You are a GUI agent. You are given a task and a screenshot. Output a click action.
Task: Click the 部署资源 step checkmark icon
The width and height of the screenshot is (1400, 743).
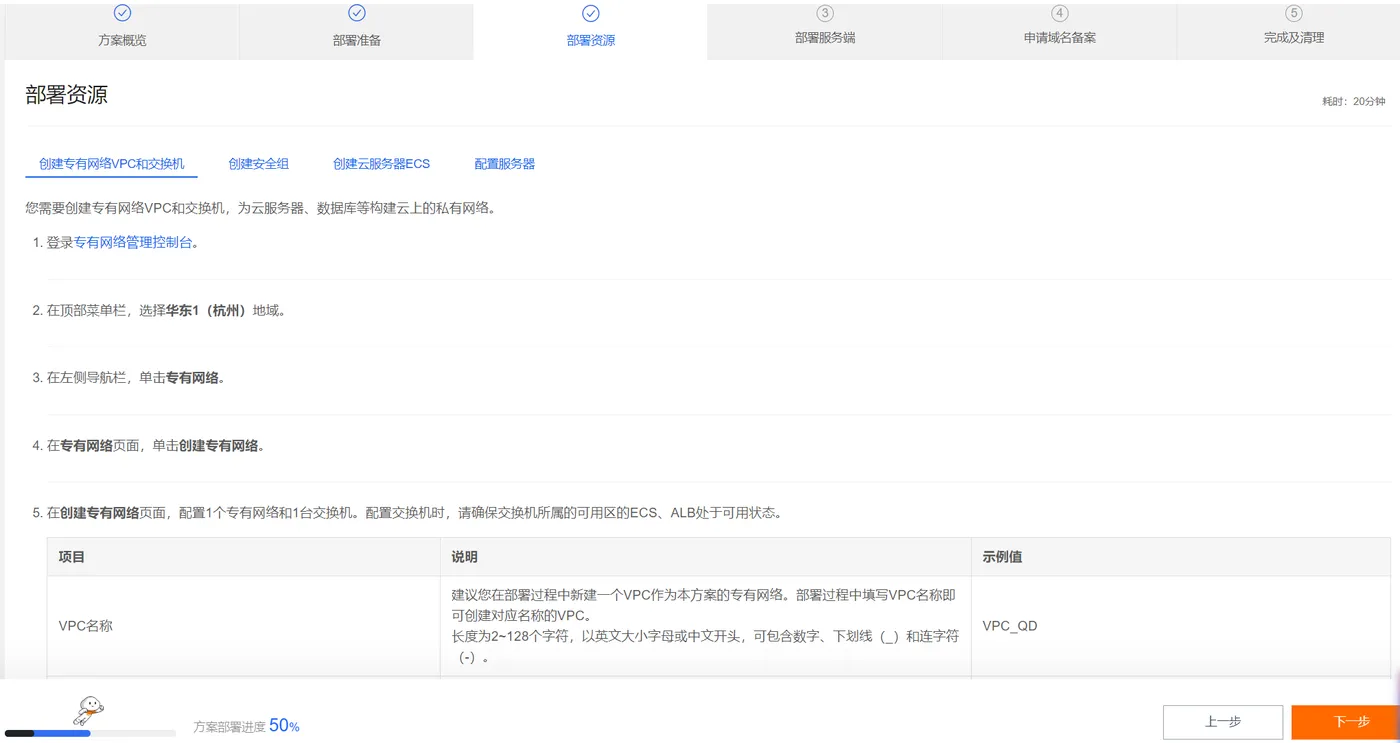click(x=591, y=13)
